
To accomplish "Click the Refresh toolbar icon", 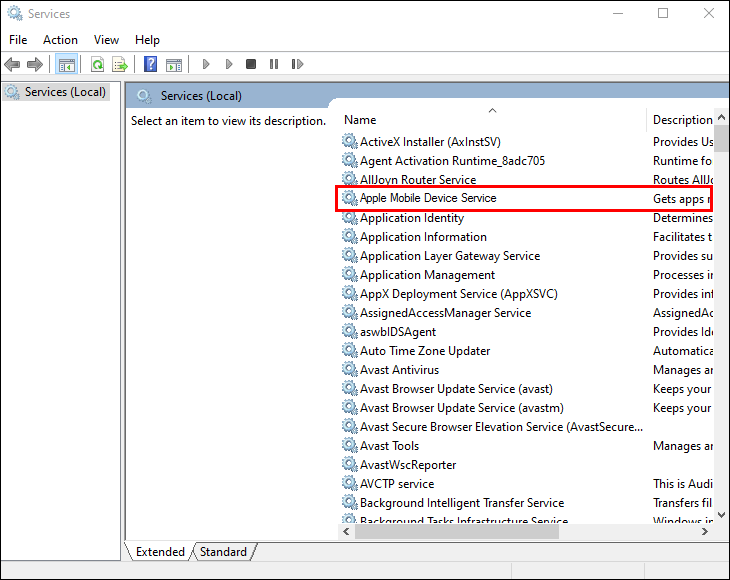I will coord(98,64).
